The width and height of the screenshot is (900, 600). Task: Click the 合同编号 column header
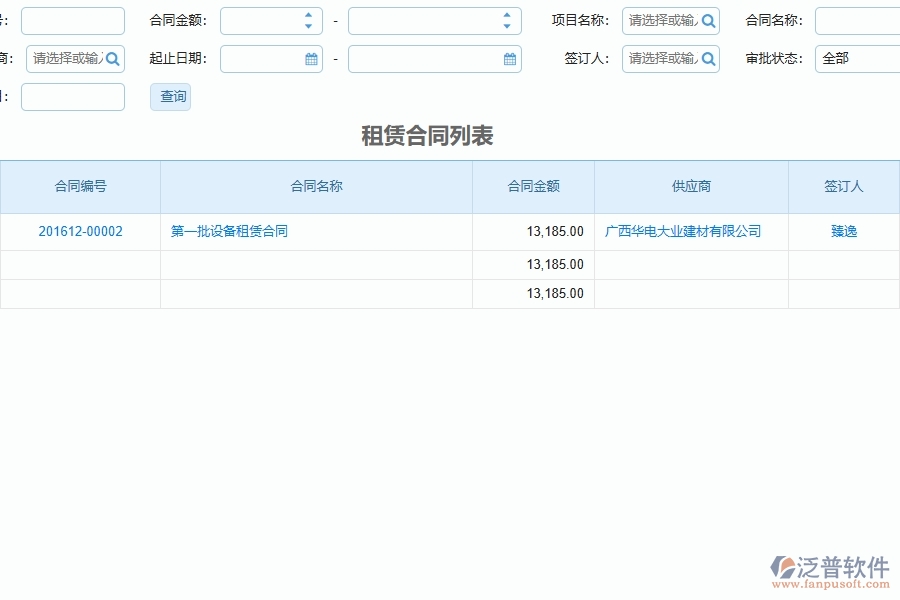pos(80,186)
